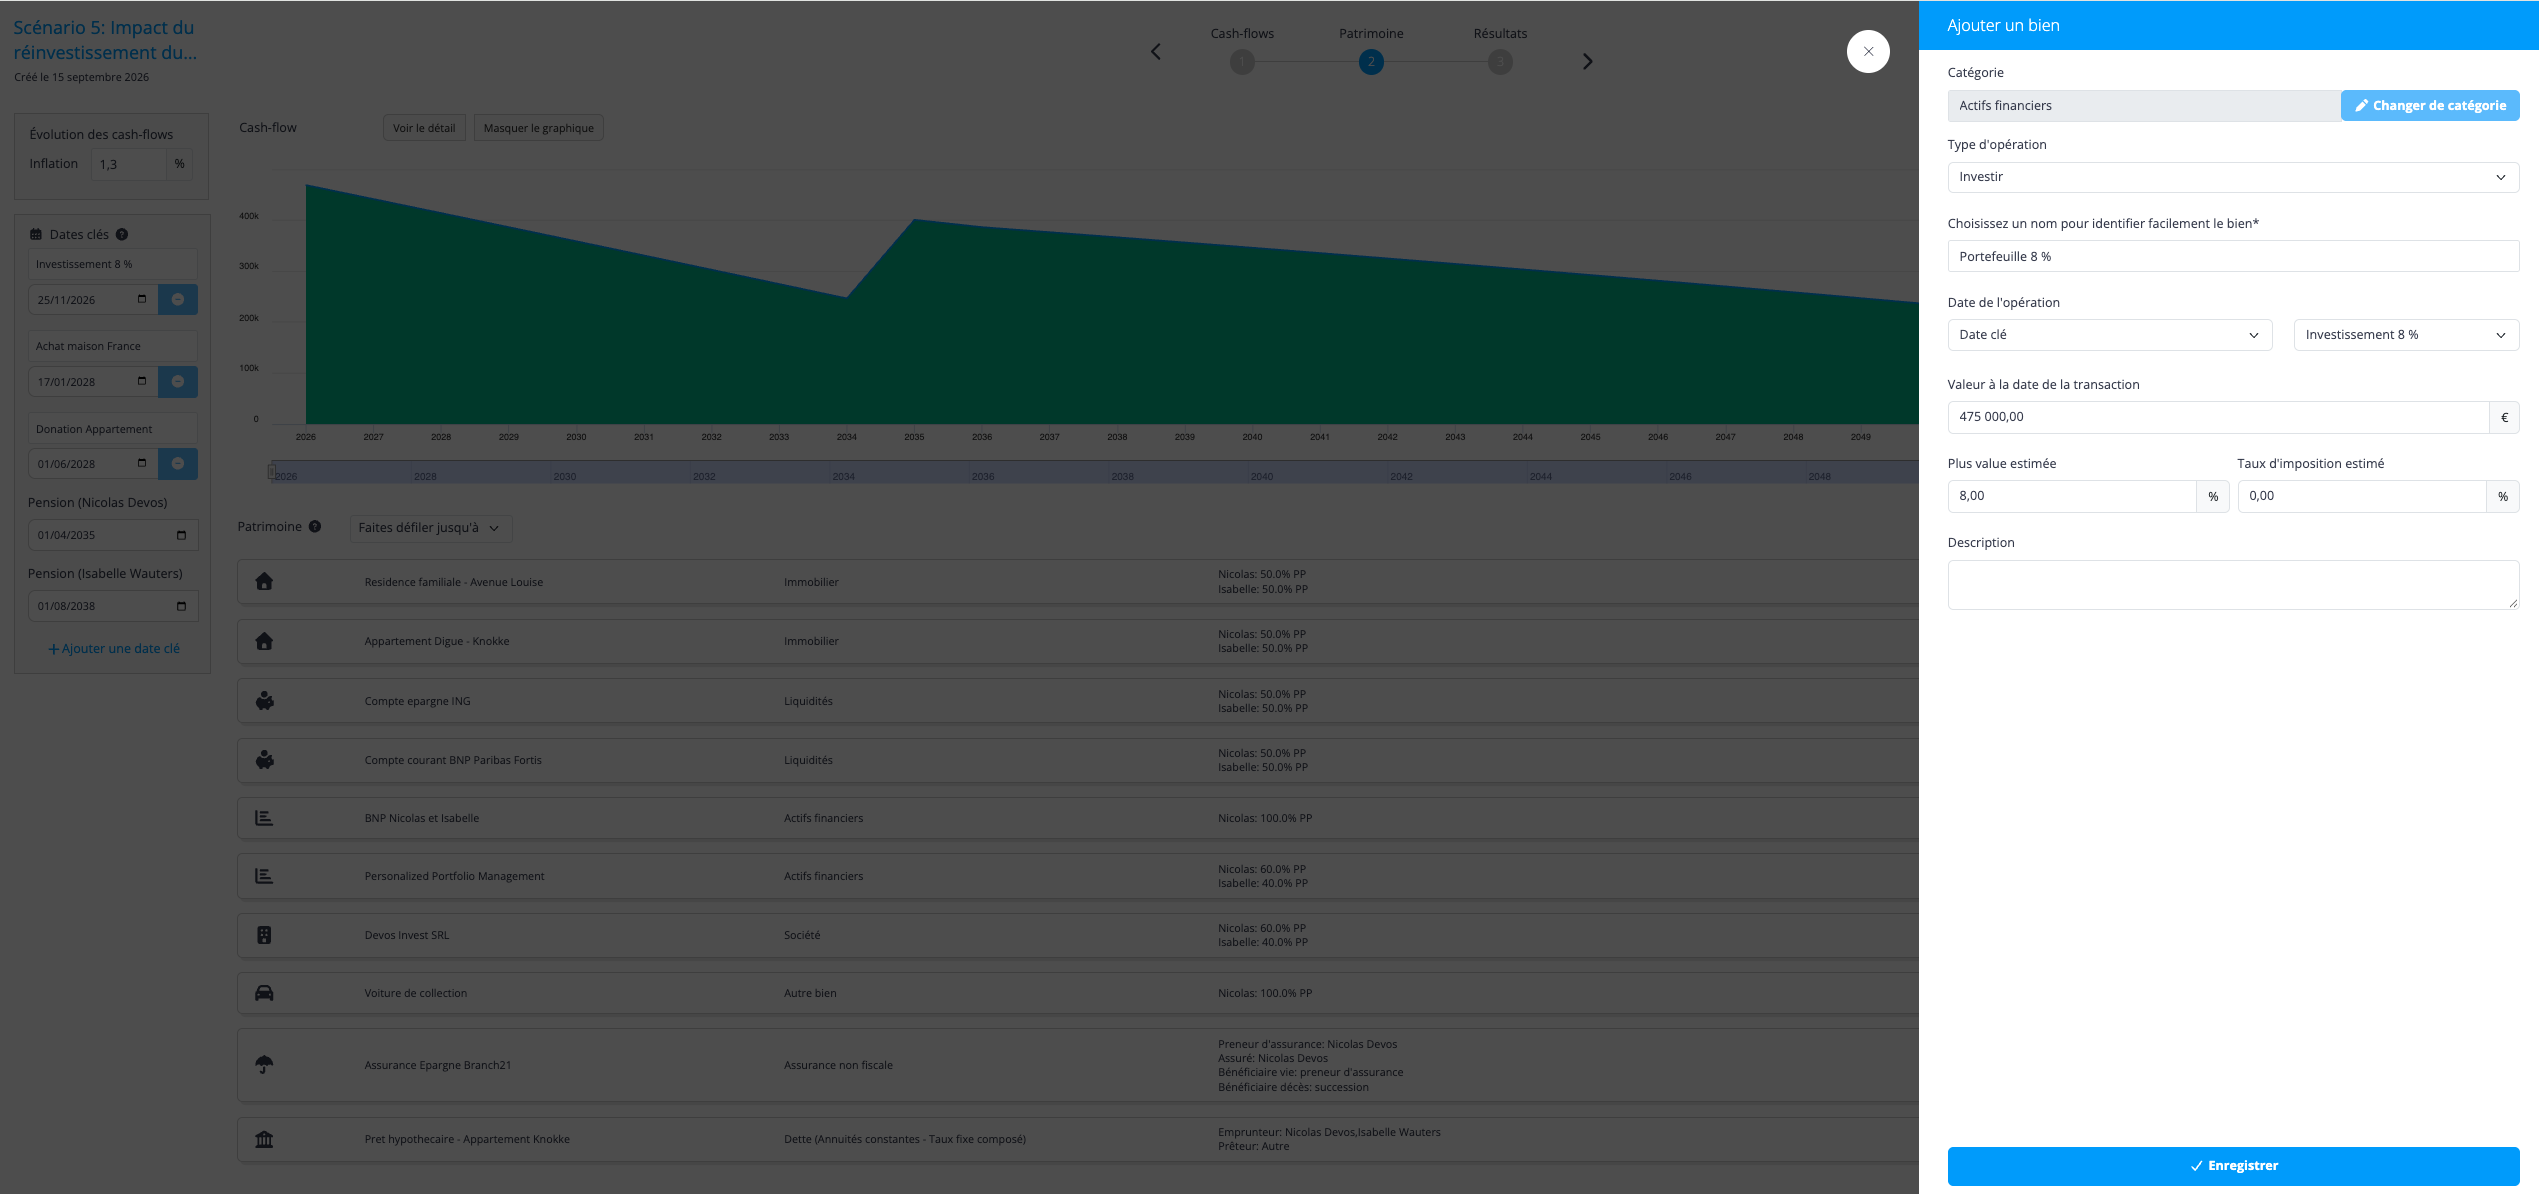Click the building icon for Devos Invest SRL
The width and height of the screenshot is (2539, 1194).
264,935
